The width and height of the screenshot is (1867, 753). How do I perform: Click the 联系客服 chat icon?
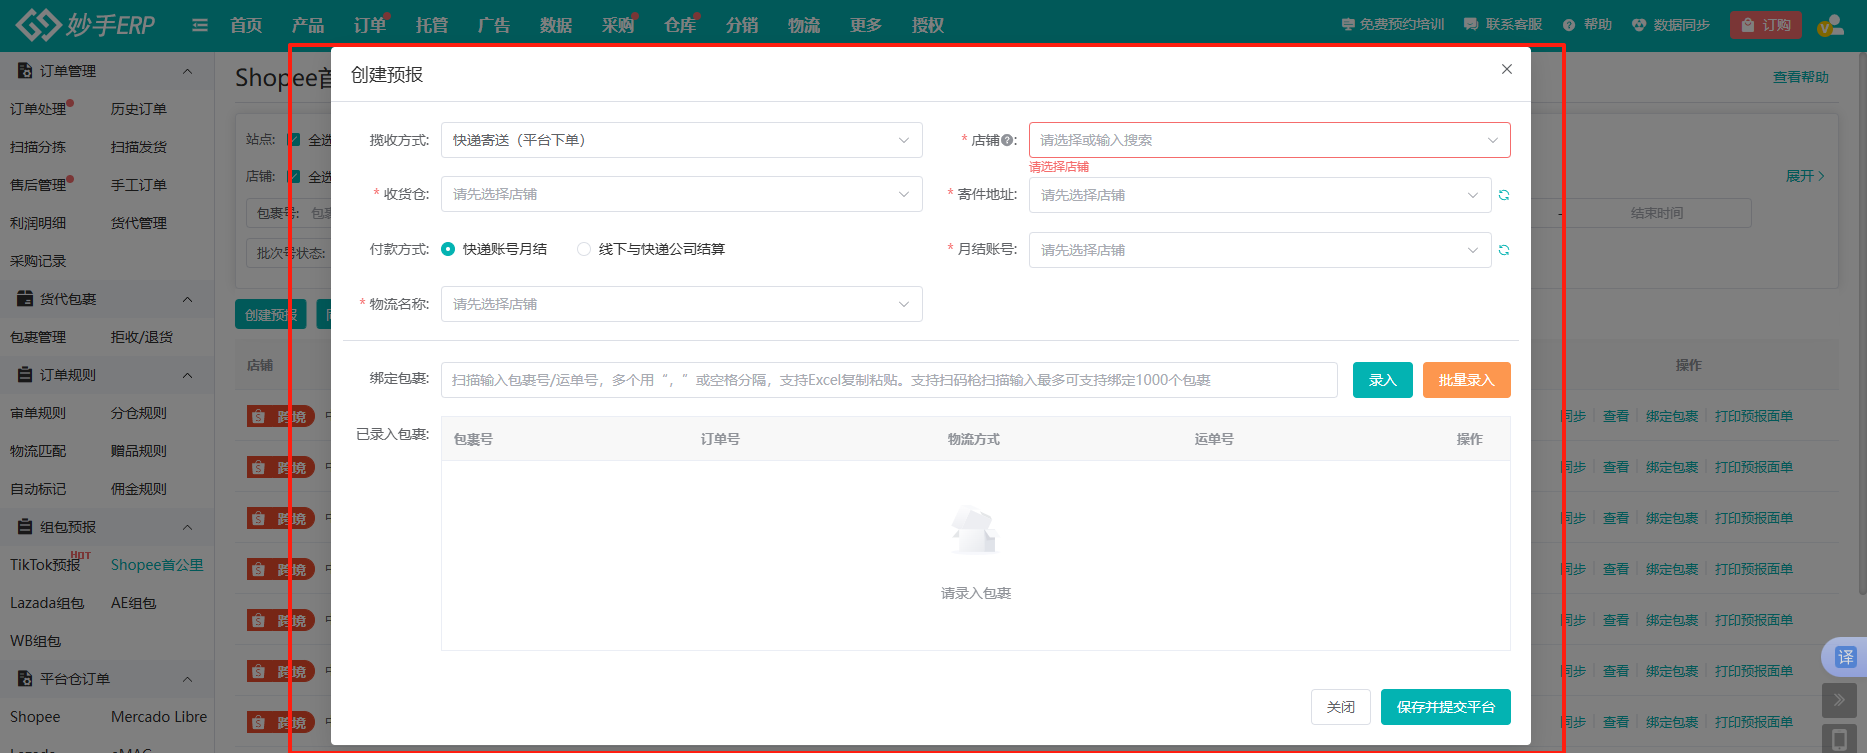point(1471,25)
